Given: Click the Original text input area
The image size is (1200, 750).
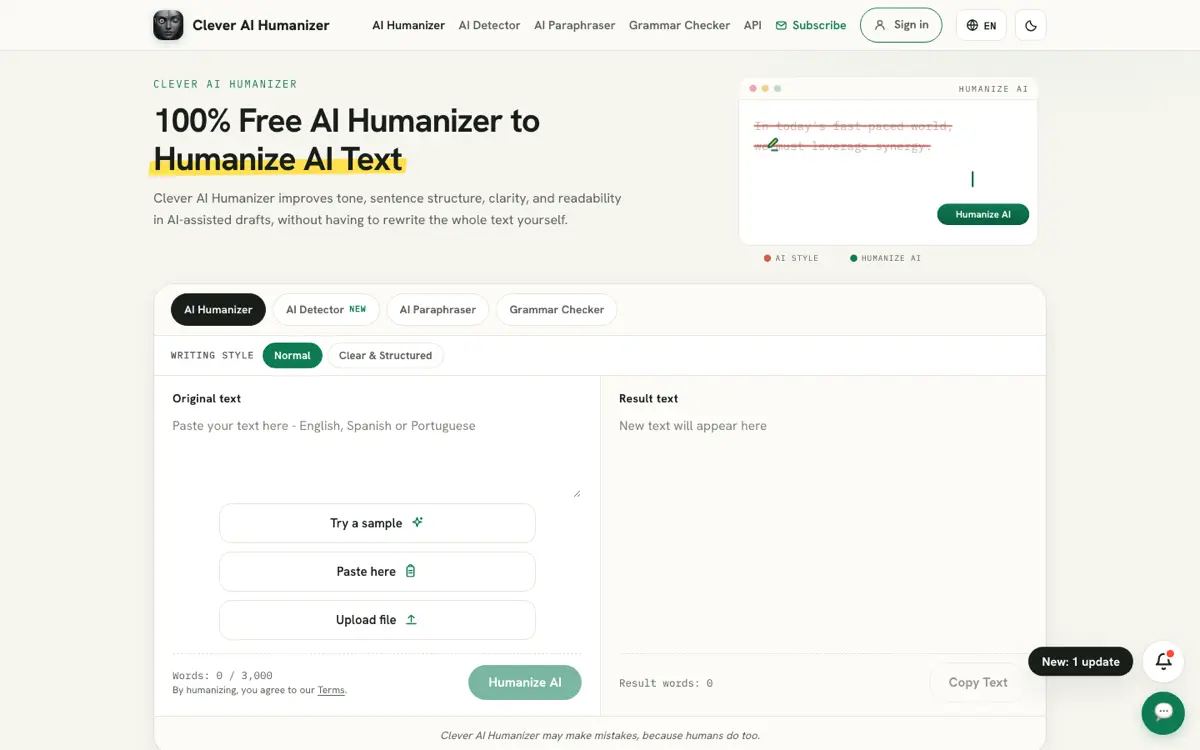Looking at the screenshot, I should [377, 456].
